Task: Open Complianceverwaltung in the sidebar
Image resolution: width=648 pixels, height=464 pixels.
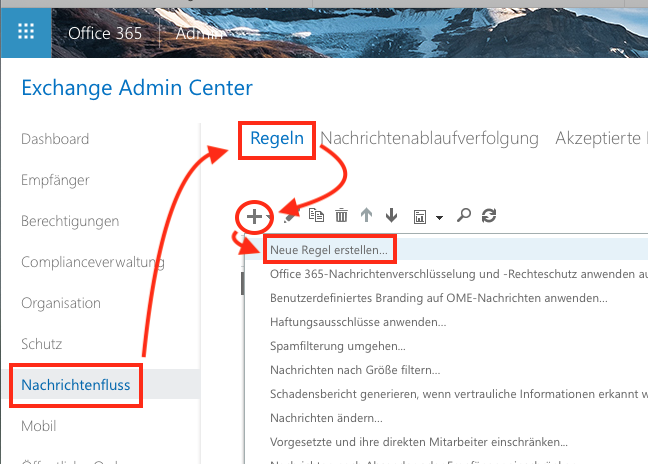Action: (93, 262)
